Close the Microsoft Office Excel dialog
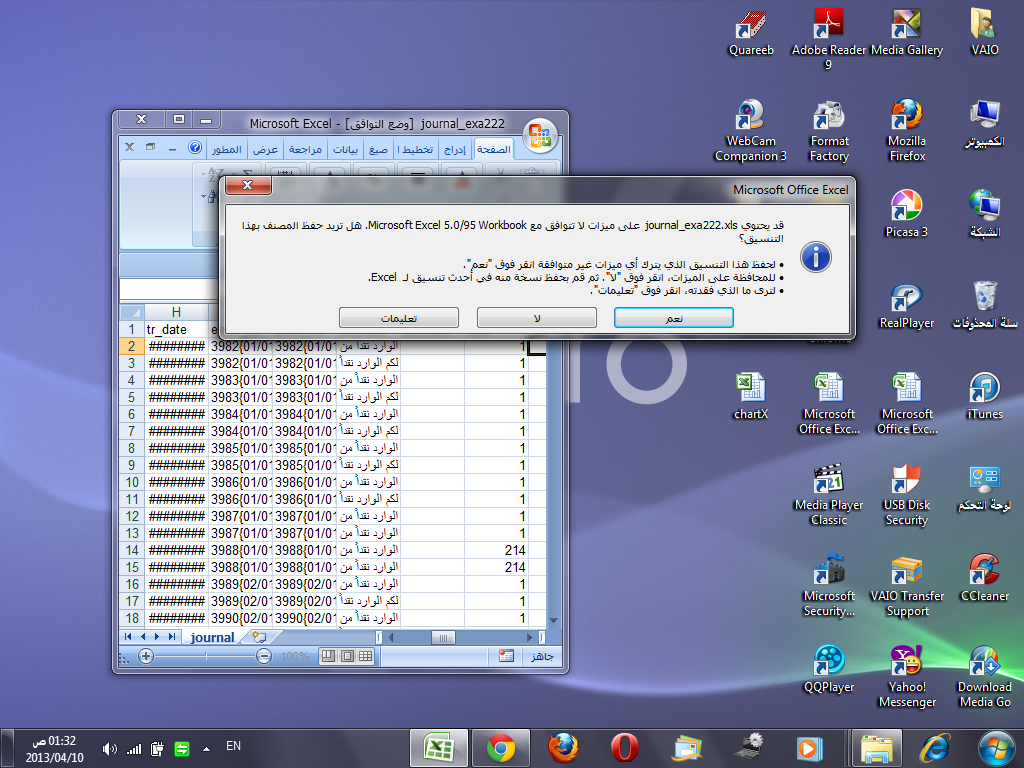 248,185
